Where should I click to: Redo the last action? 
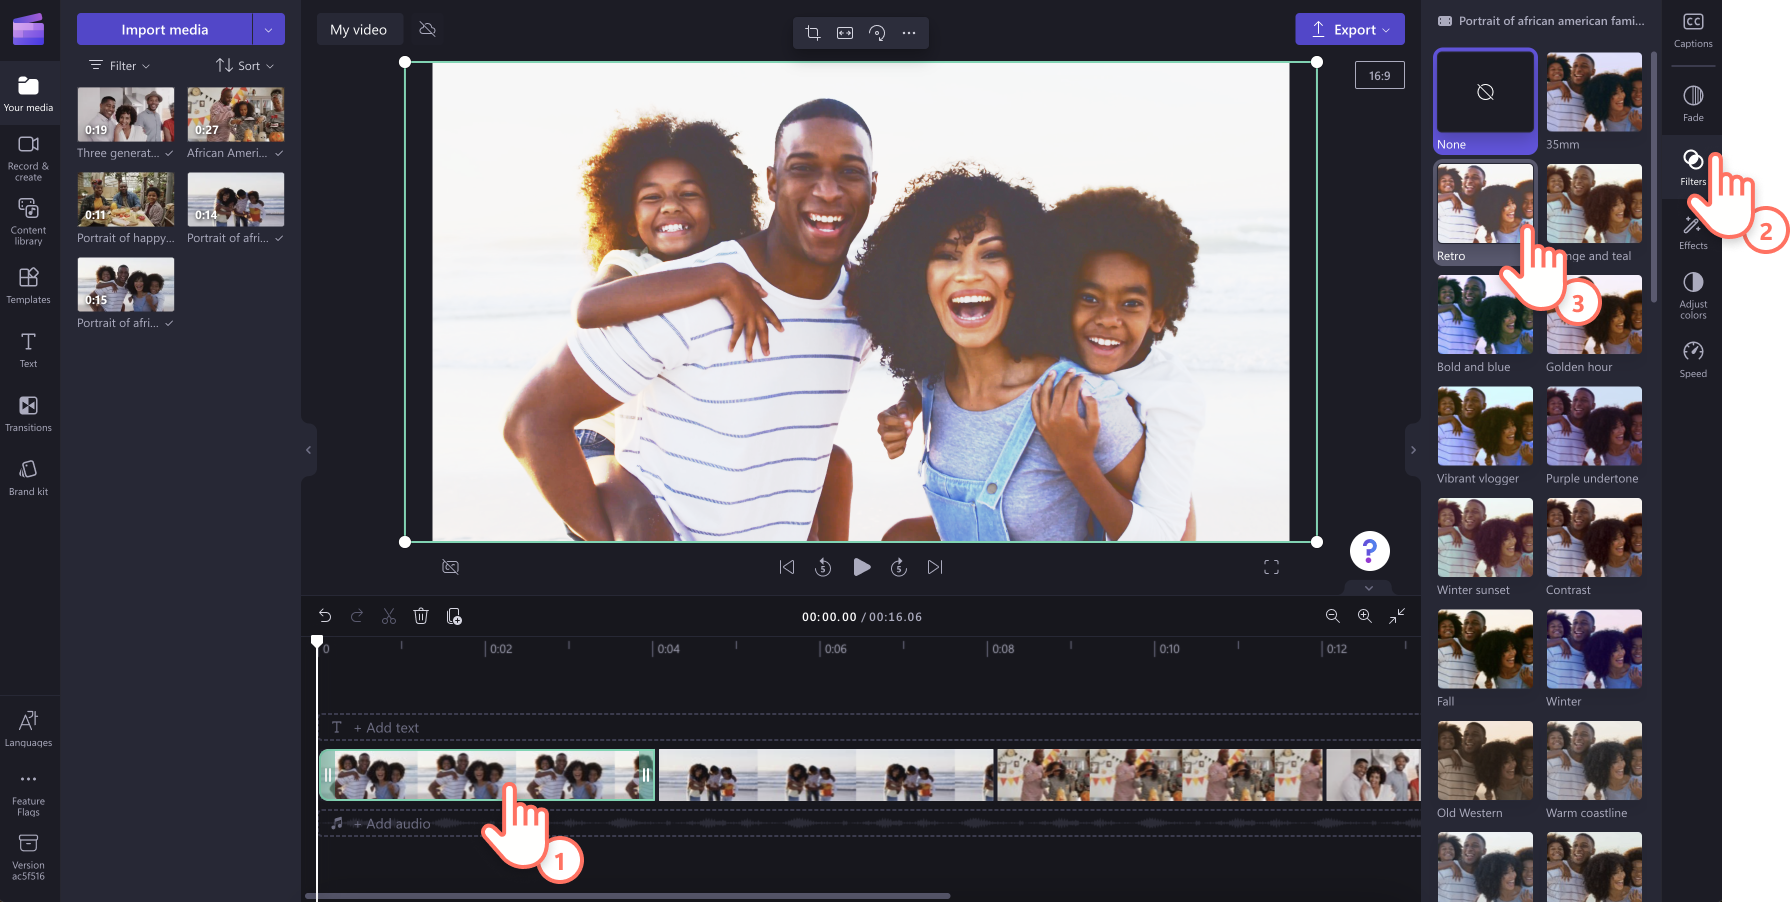tap(357, 616)
